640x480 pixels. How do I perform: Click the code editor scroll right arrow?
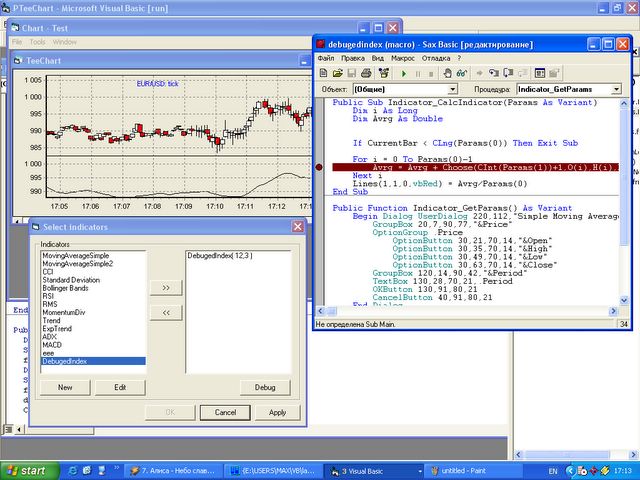(x=613, y=311)
